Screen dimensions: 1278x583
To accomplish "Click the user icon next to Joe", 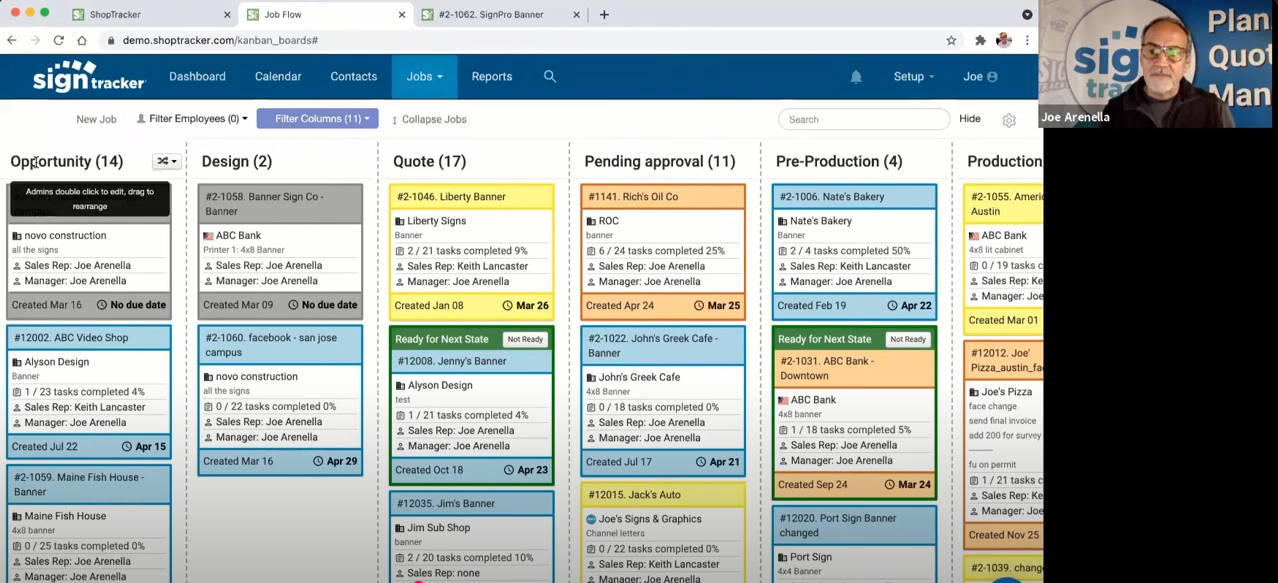I will [992, 77].
